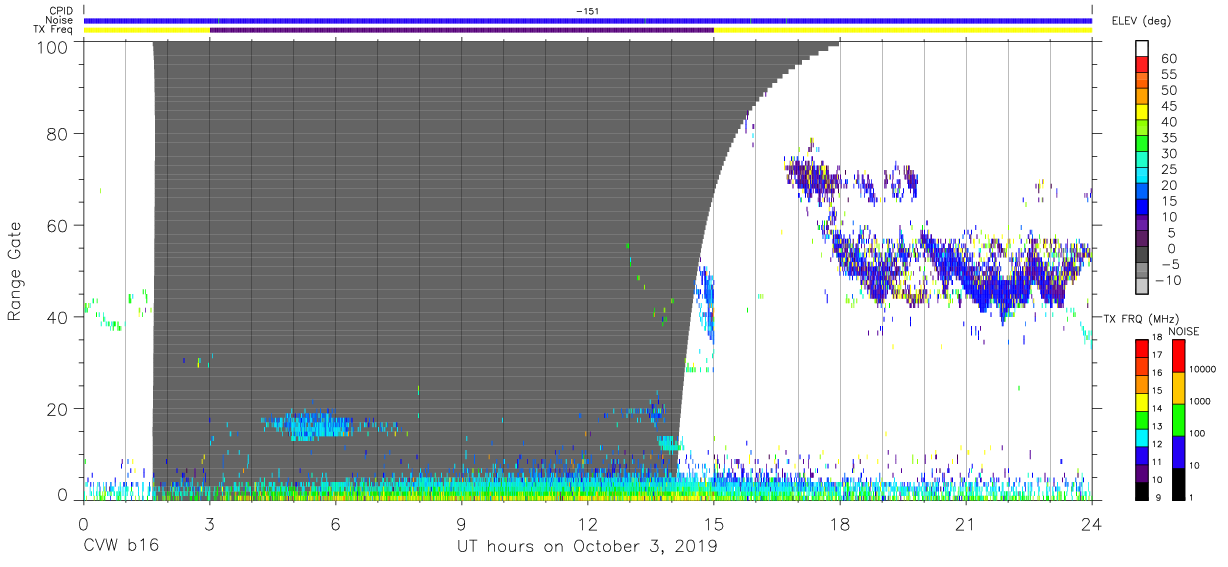Screen dimensions: 1228x567
Task: Click the 25 label on the elevation legend
Action: (1170, 169)
